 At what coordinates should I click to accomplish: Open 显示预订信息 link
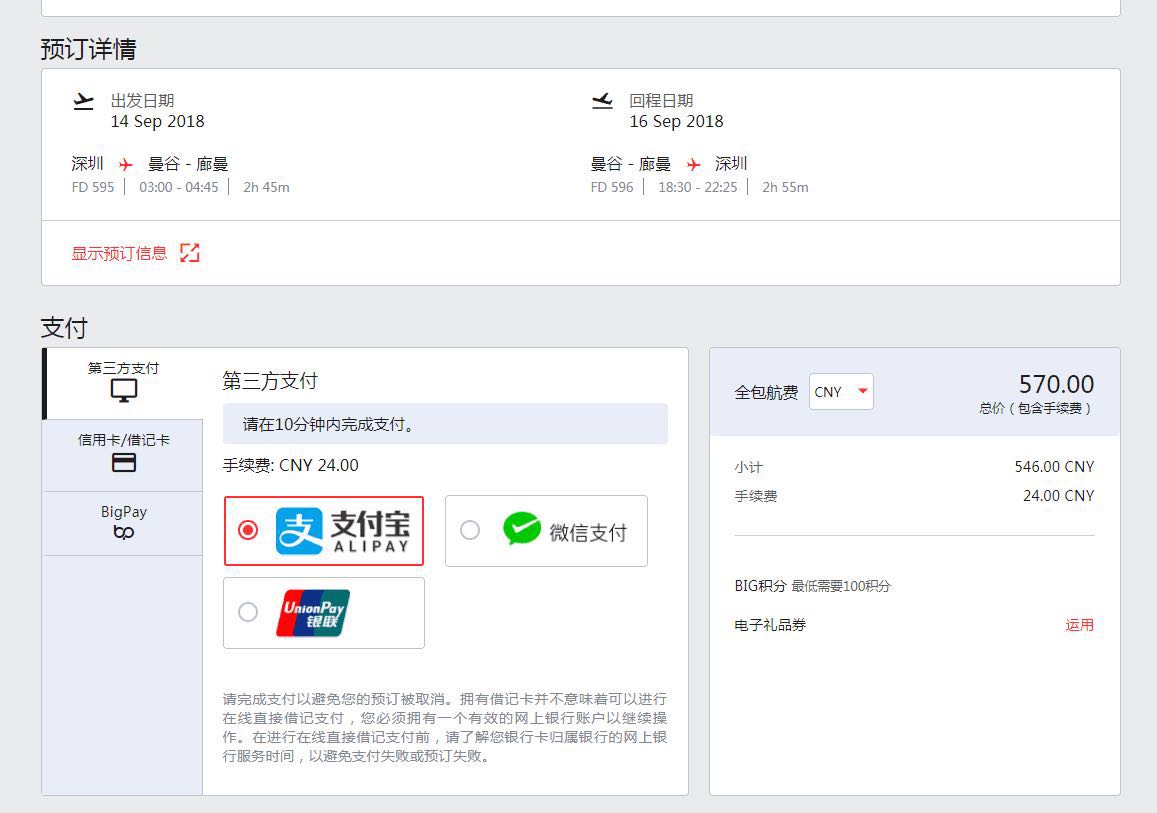[120, 253]
